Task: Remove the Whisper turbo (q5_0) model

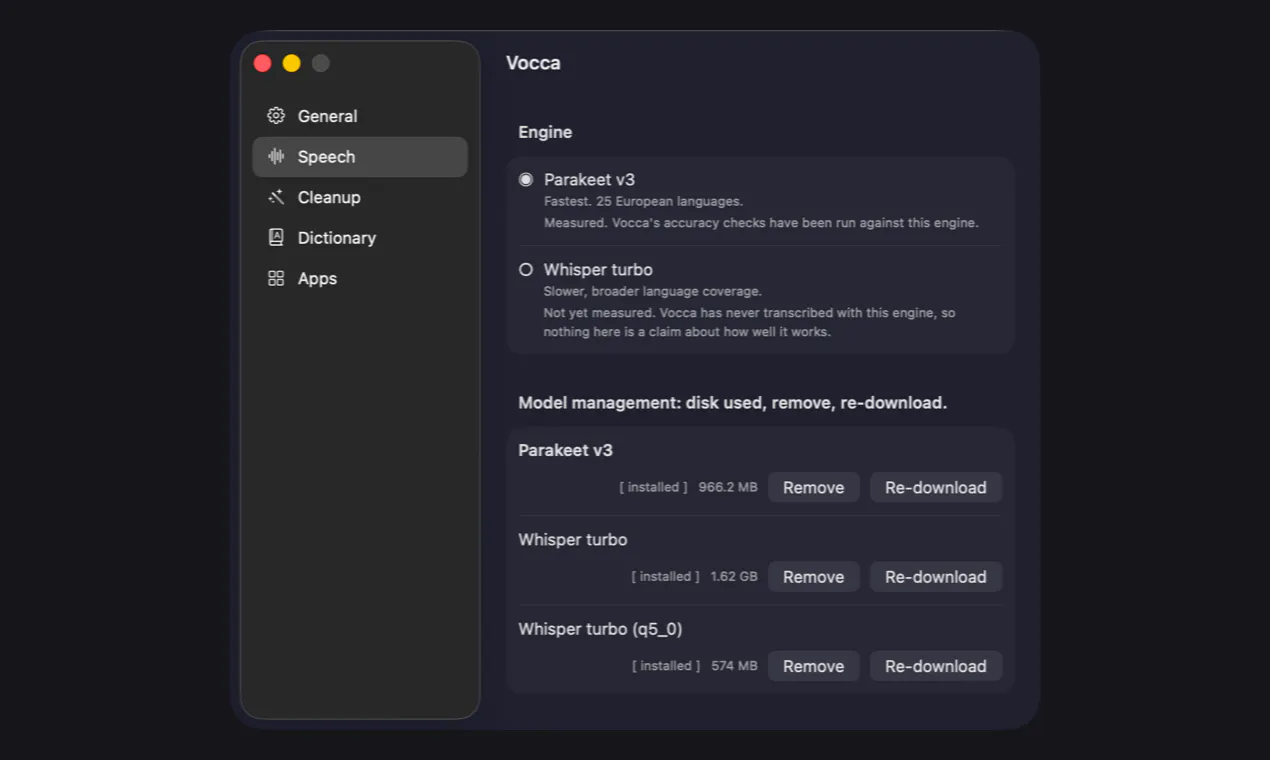Action: coord(813,666)
